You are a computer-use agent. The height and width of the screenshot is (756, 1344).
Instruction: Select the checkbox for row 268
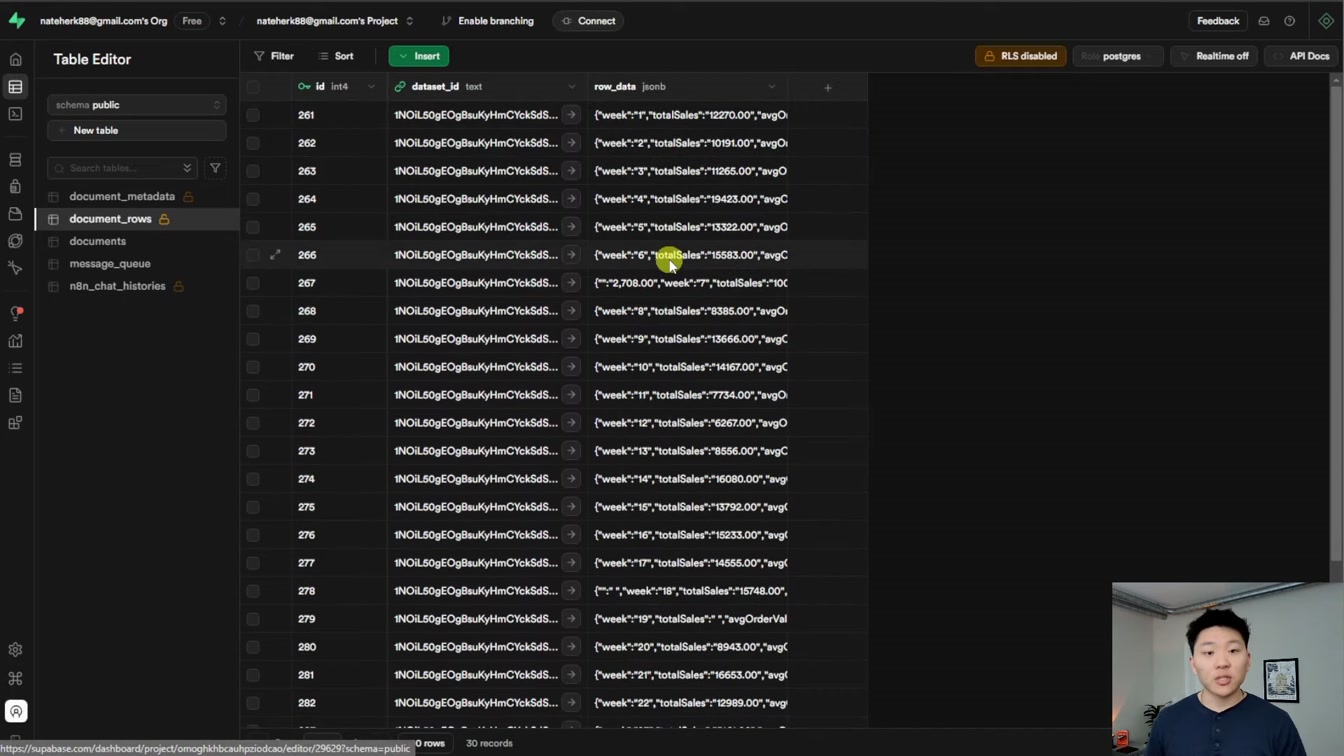pos(253,311)
